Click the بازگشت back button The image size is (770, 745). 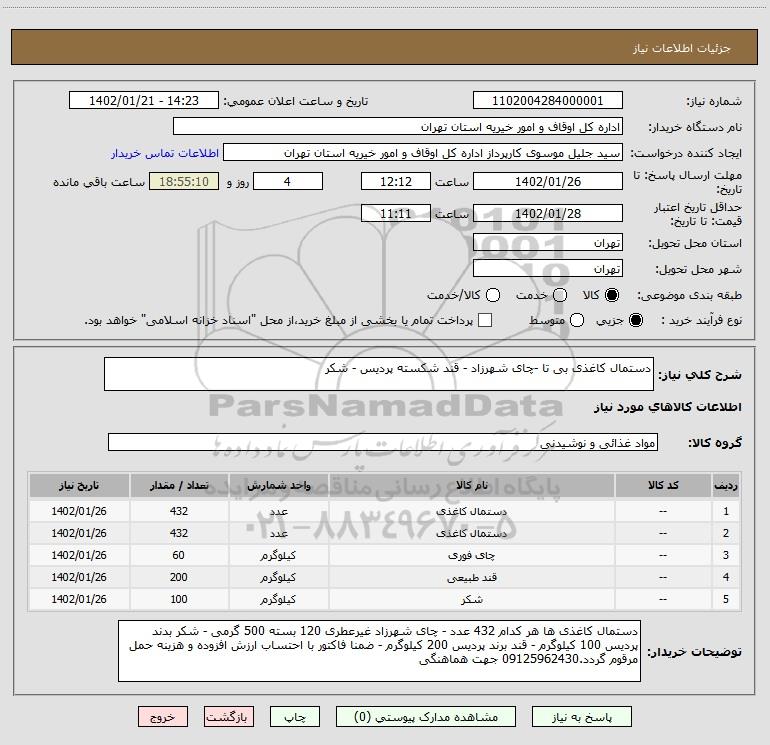[229, 717]
